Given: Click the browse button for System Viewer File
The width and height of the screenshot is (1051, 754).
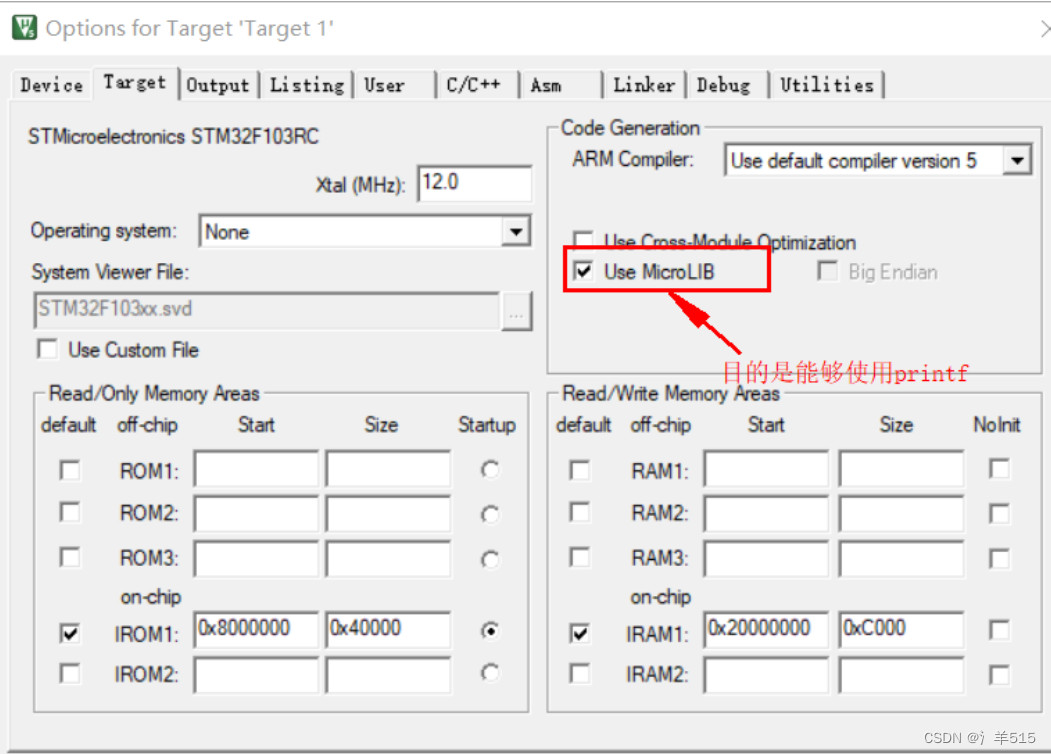Looking at the screenshot, I should (x=517, y=310).
